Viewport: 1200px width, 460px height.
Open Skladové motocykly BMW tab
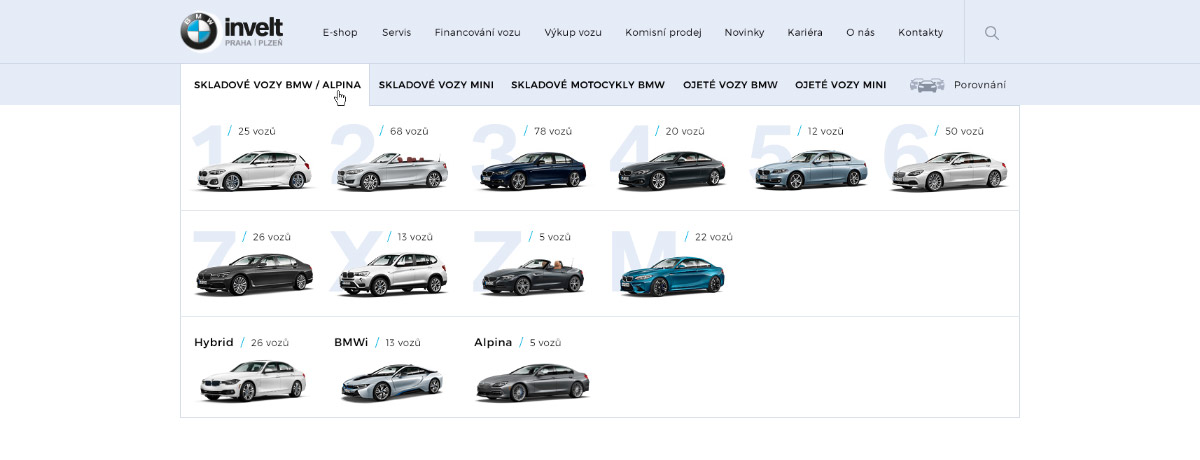[x=588, y=85]
